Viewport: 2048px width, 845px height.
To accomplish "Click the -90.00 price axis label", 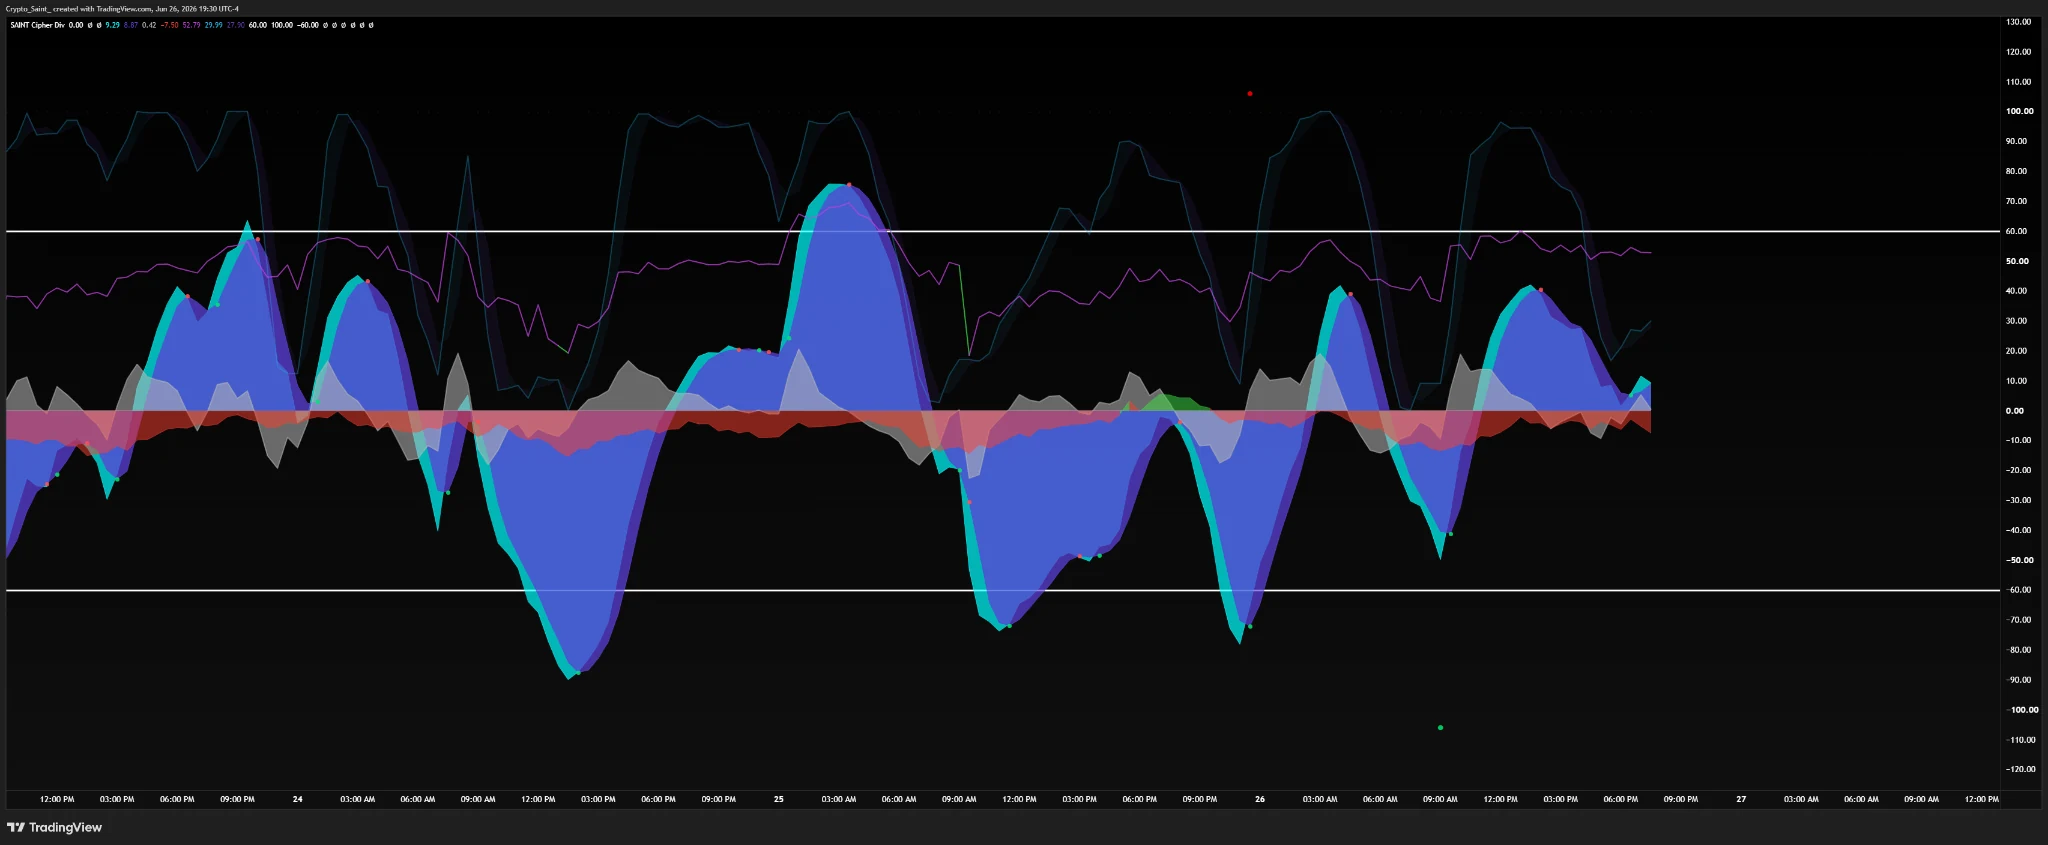I will tap(2018, 680).
